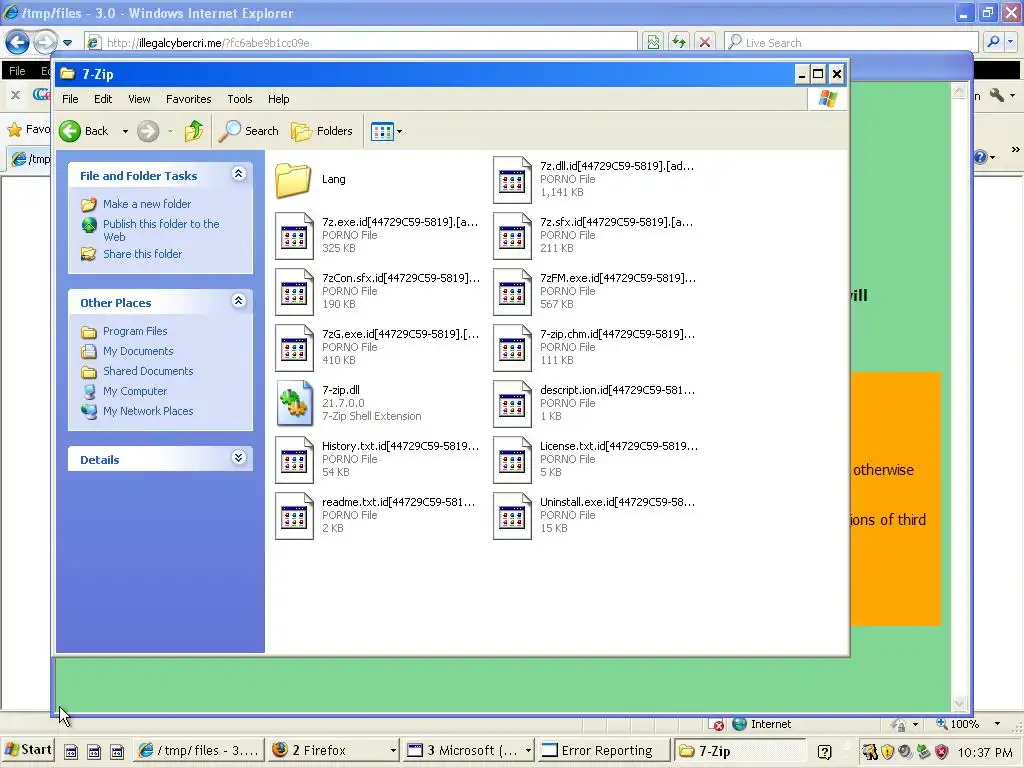Click the Internet Explorer back button
1024x768 pixels.
[x=18, y=42]
